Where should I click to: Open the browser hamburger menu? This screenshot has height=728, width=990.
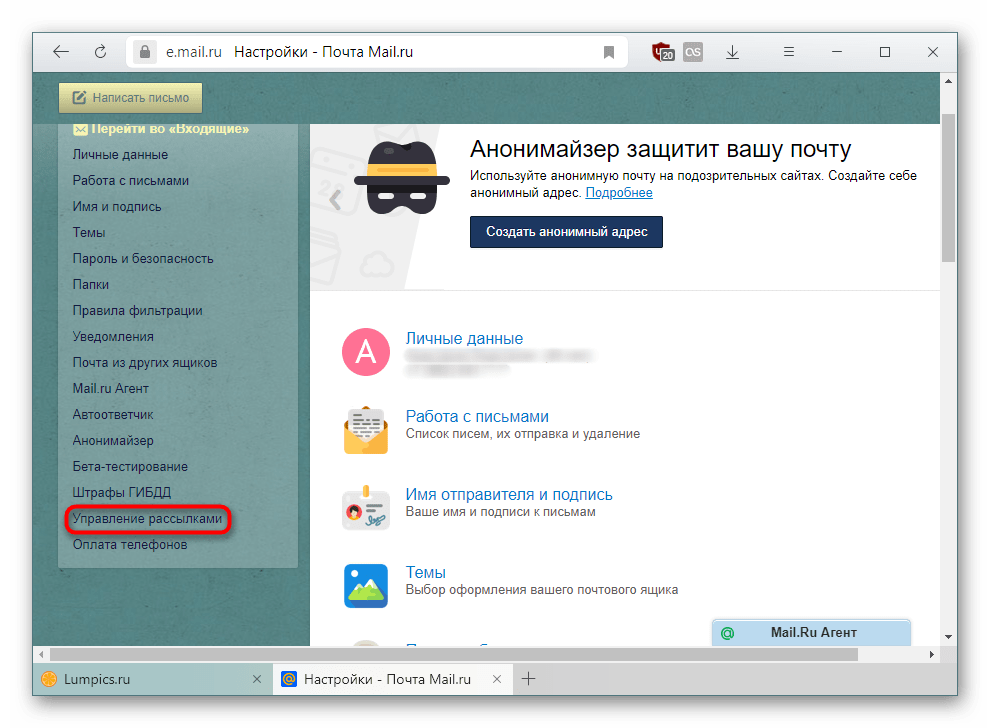[789, 52]
